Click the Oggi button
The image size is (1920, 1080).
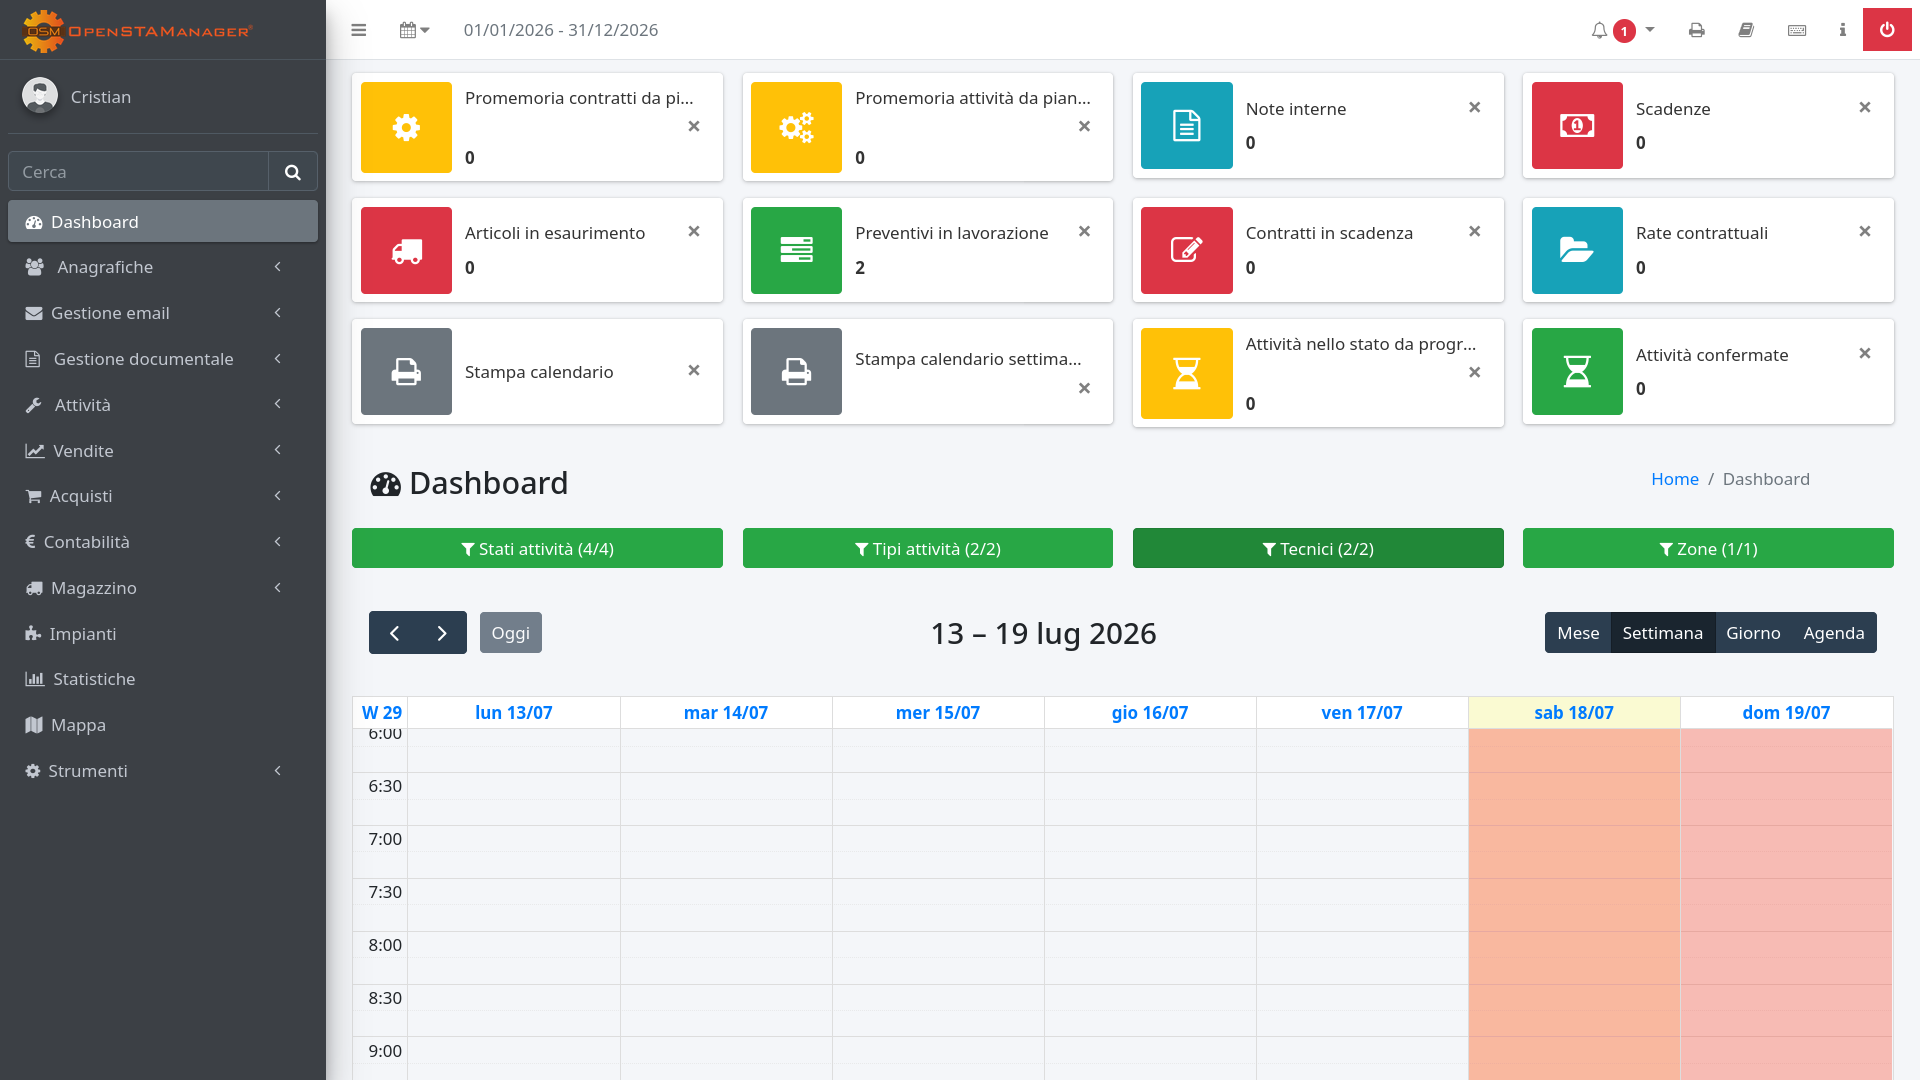[511, 632]
